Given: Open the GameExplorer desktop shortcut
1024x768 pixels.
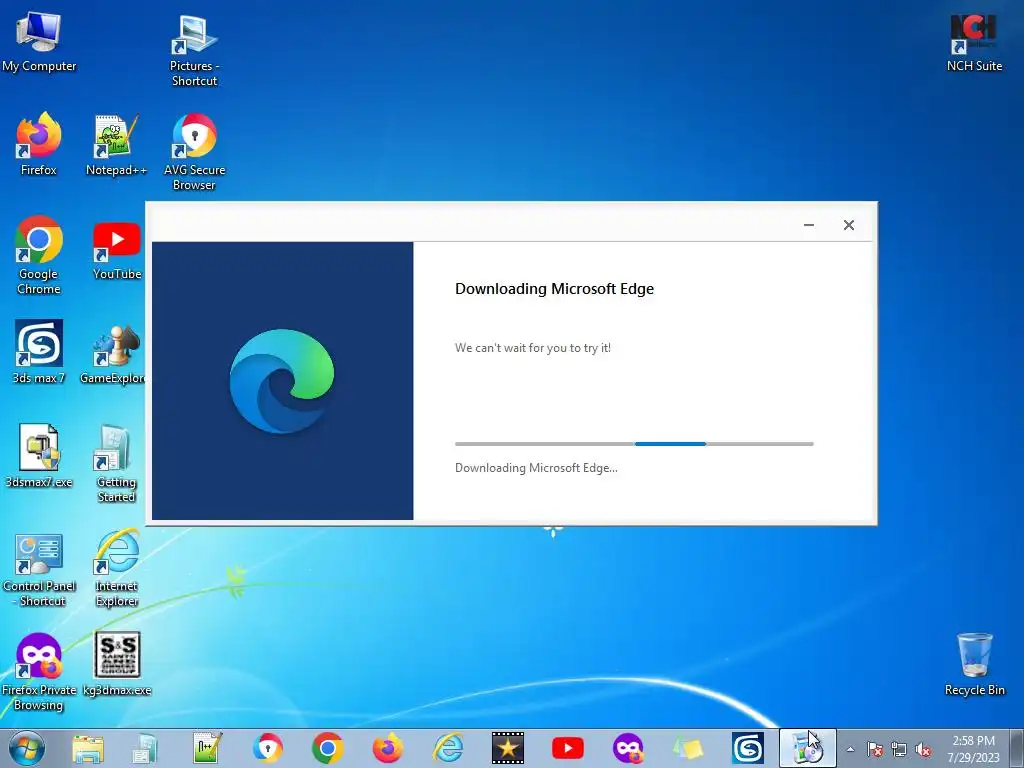Looking at the screenshot, I should [x=113, y=353].
